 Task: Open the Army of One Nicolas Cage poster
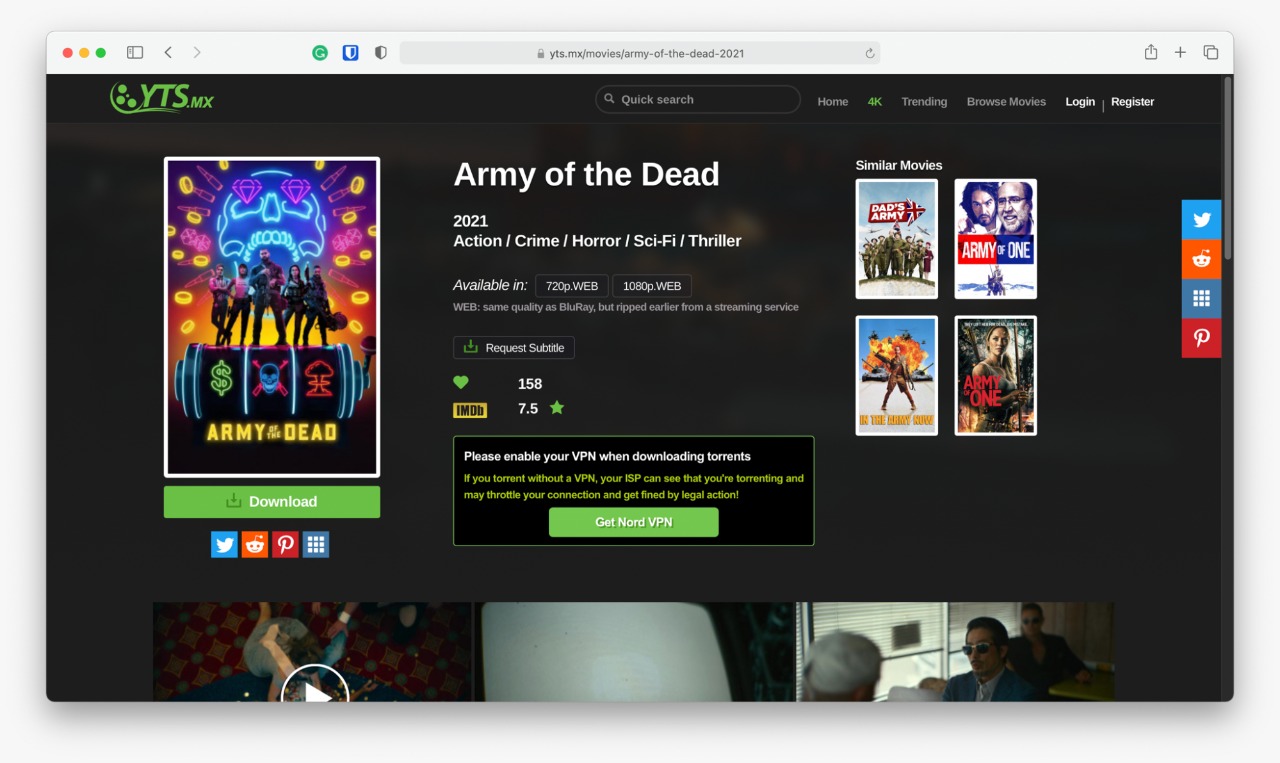coord(995,239)
